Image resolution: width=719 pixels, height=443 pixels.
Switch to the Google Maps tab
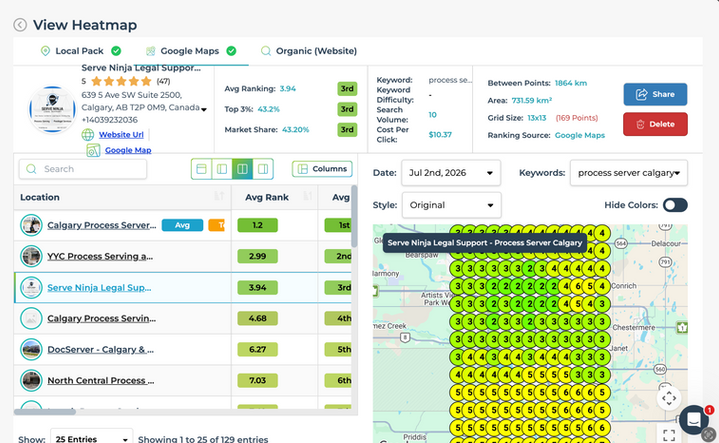point(191,51)
